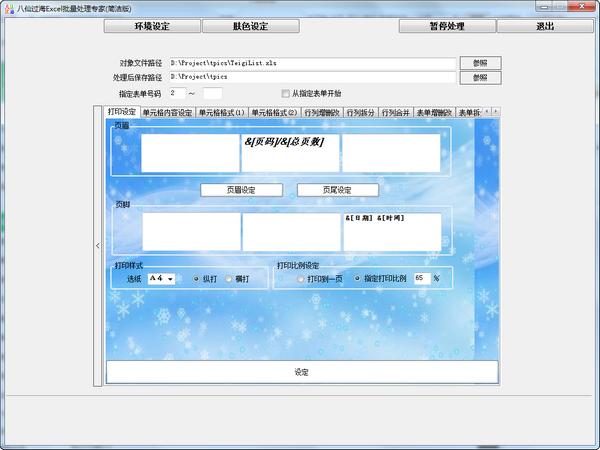This screenshot has width=600, height=450.
Task: Collapse side panel with left chevron
Action: [x=98, y=246]
